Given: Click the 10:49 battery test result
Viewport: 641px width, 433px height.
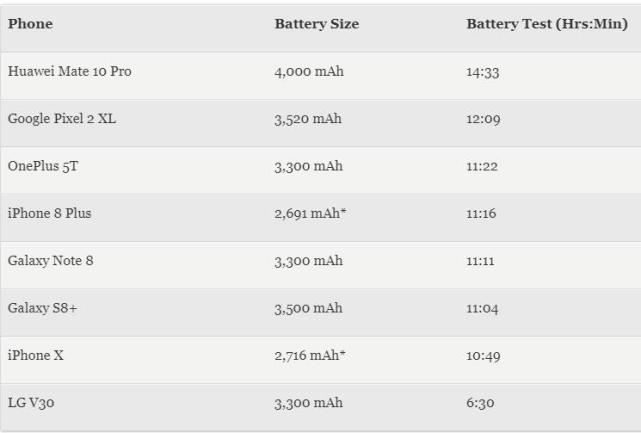Looking at the screenshot, I should [483, 356].
